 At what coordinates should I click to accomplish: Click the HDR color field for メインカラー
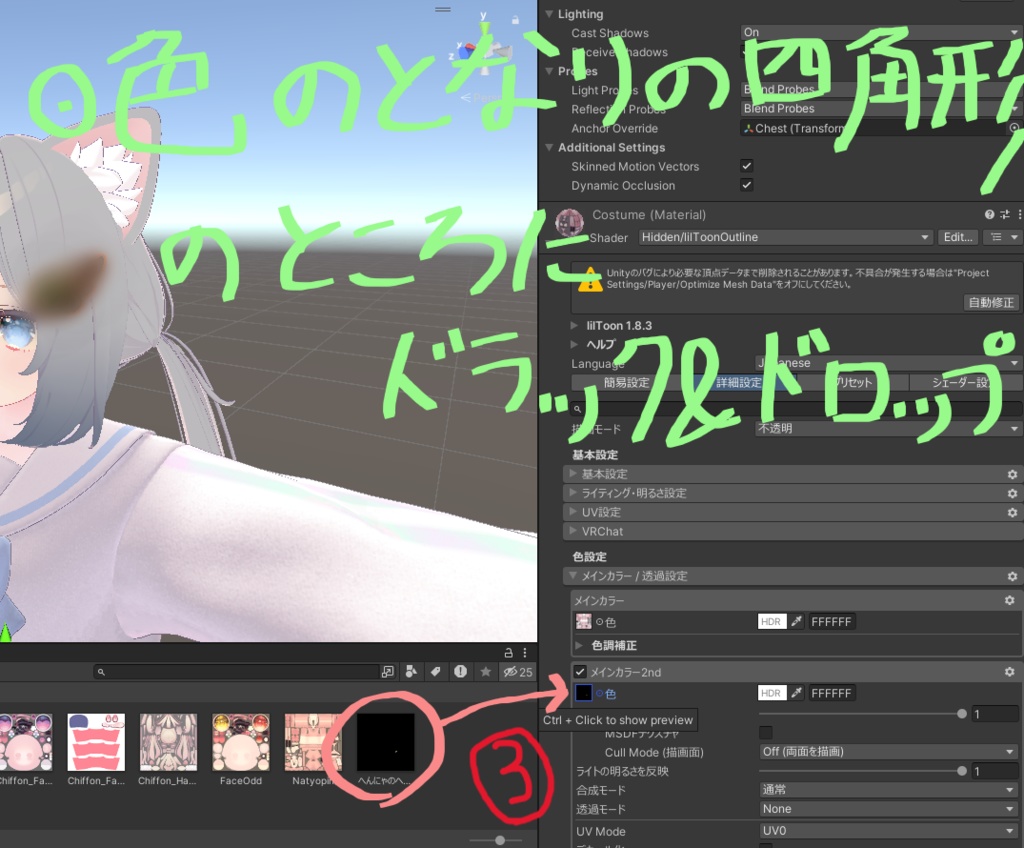click(x=771, y=621)
